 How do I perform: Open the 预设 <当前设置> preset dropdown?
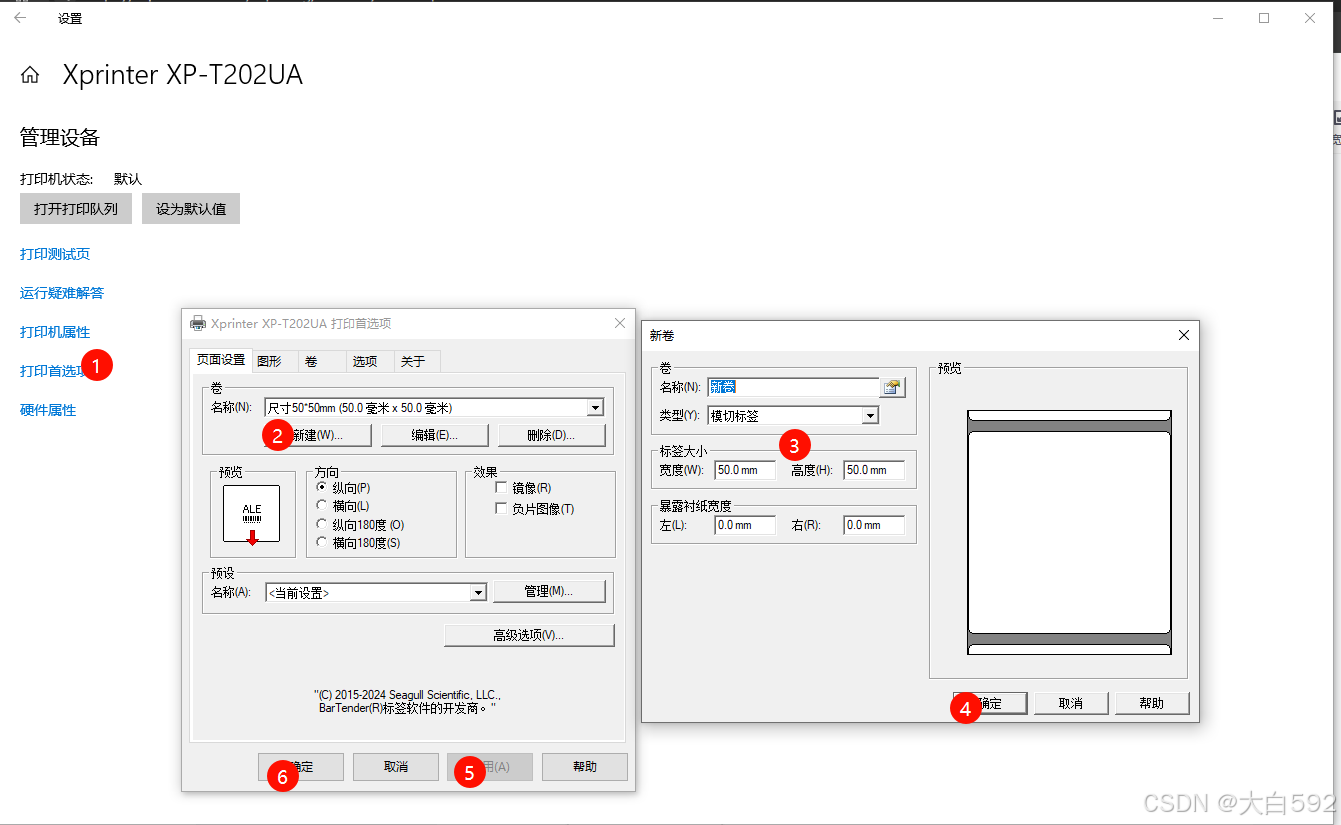click(x=478, y=593)
